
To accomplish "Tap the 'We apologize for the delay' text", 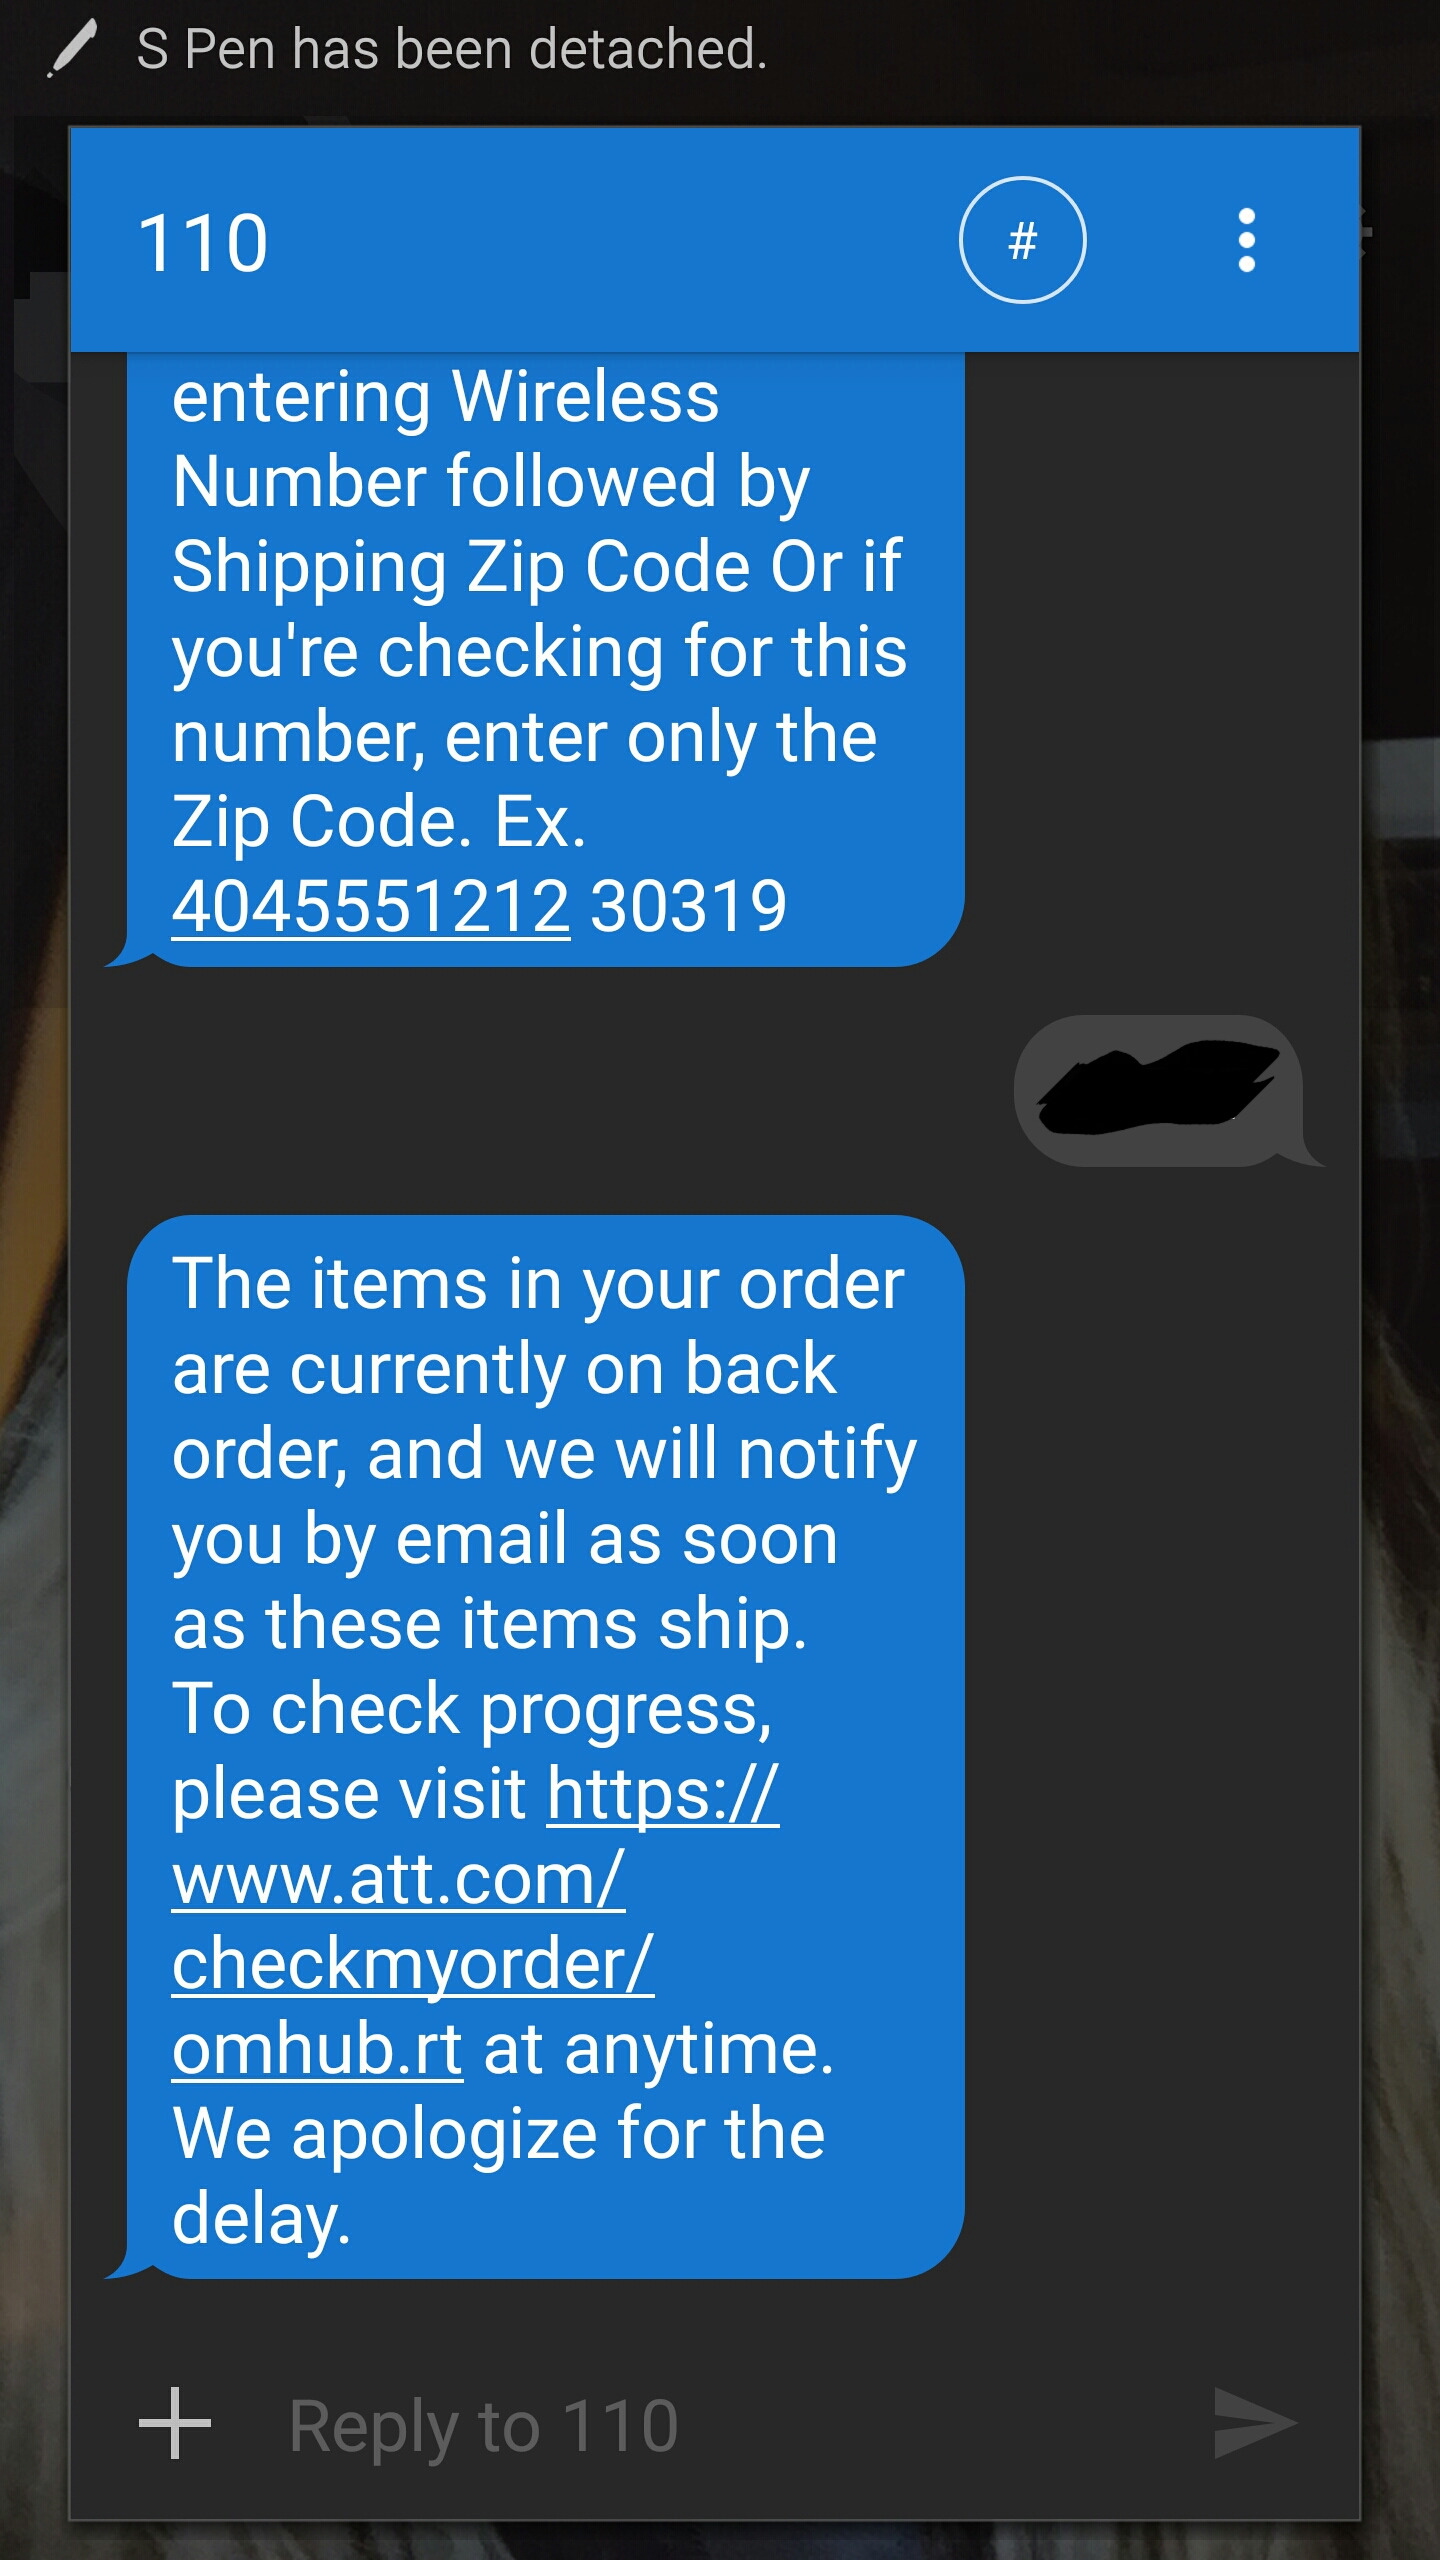I will pos(498,2176).
